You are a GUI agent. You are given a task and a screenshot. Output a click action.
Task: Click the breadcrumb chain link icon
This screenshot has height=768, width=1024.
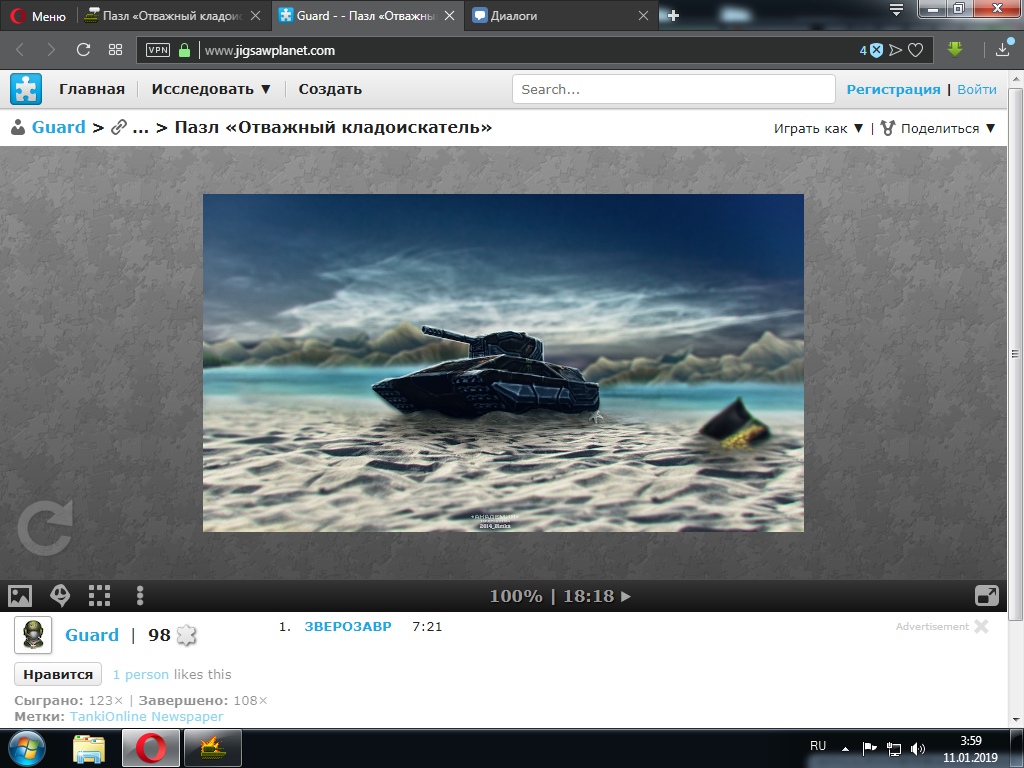pos(119,127)
